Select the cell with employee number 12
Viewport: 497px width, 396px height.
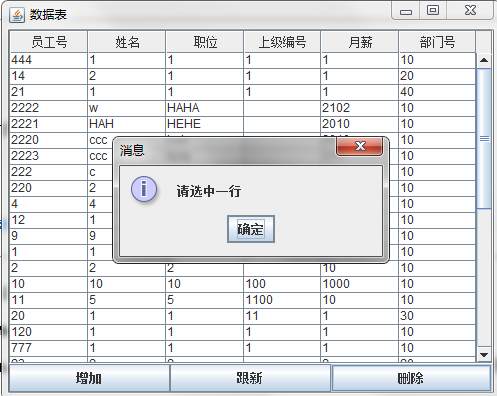tap(49, 220)
